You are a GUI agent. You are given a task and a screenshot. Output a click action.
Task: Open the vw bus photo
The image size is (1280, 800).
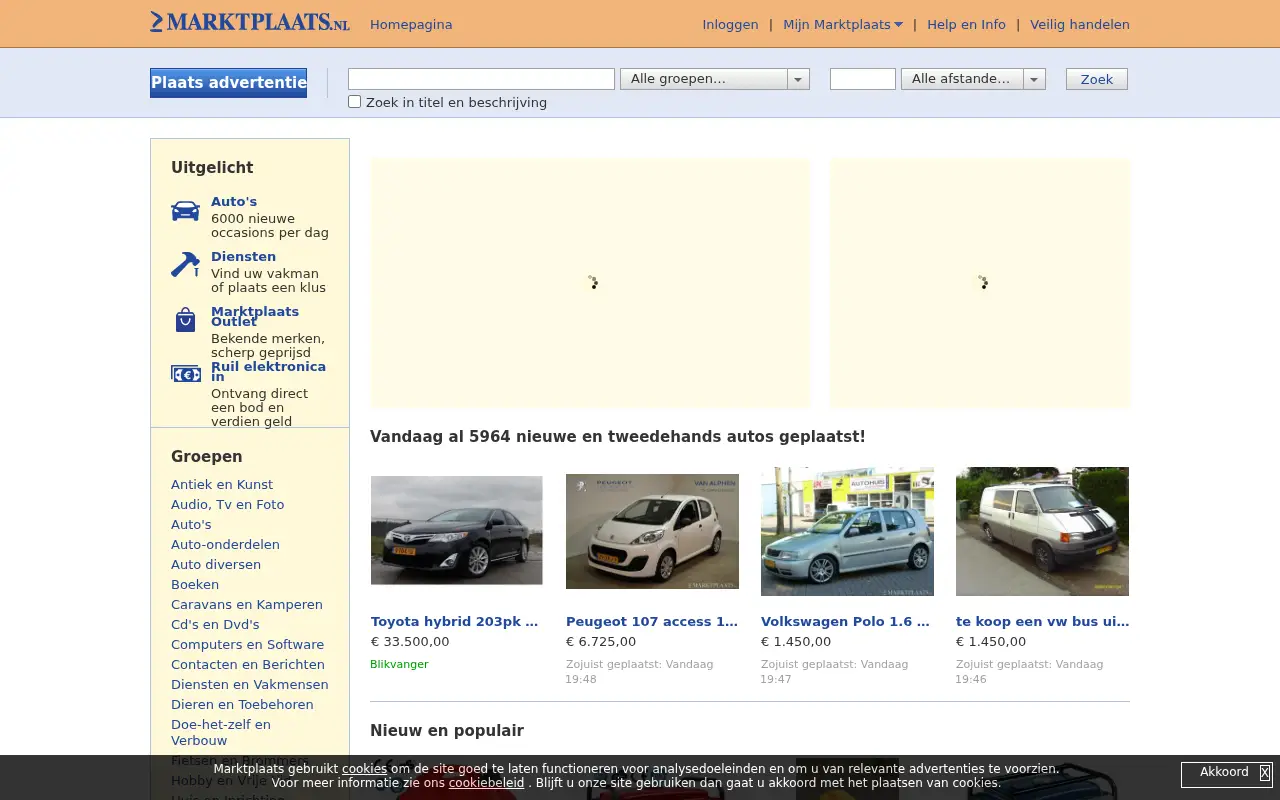click(1042, 531)
